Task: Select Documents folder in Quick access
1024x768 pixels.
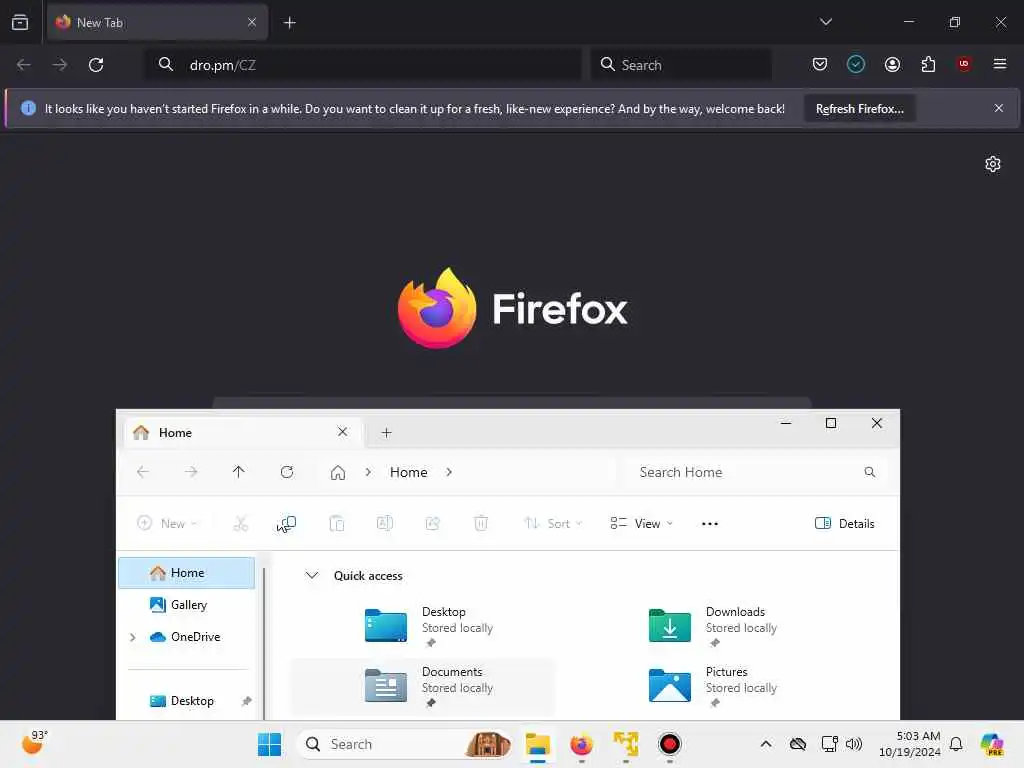Action: point(423,685)
